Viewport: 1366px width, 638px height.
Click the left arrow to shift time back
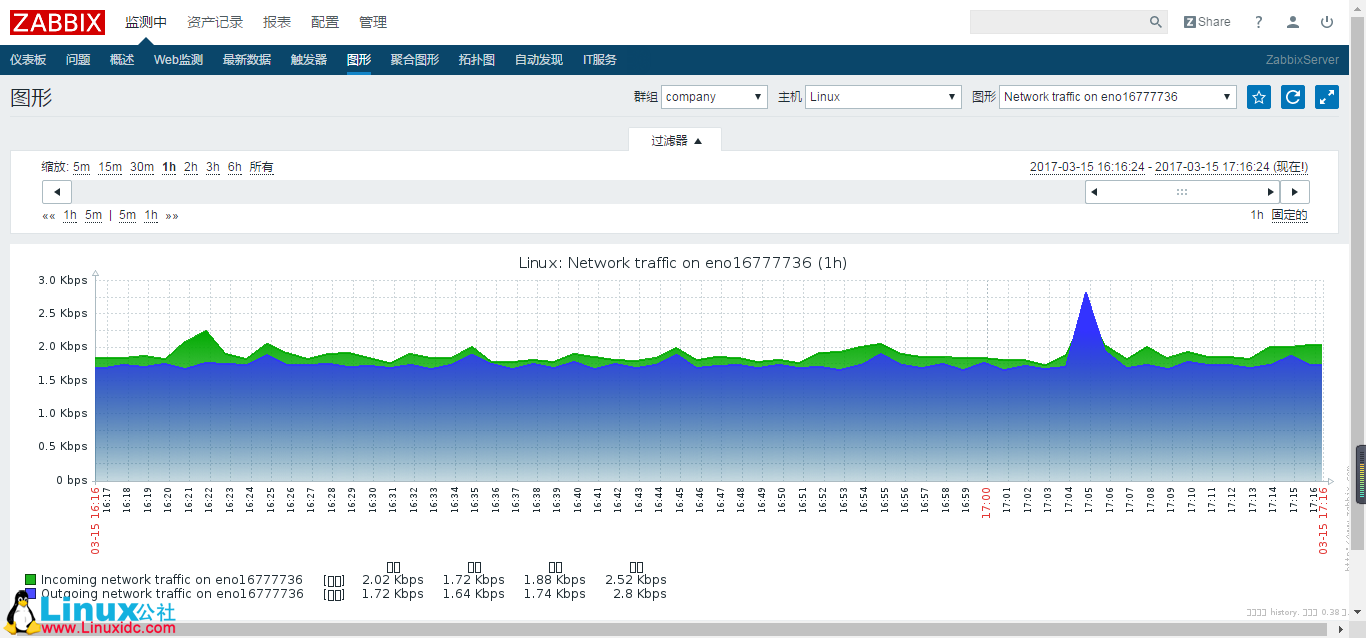pos(56,191)
